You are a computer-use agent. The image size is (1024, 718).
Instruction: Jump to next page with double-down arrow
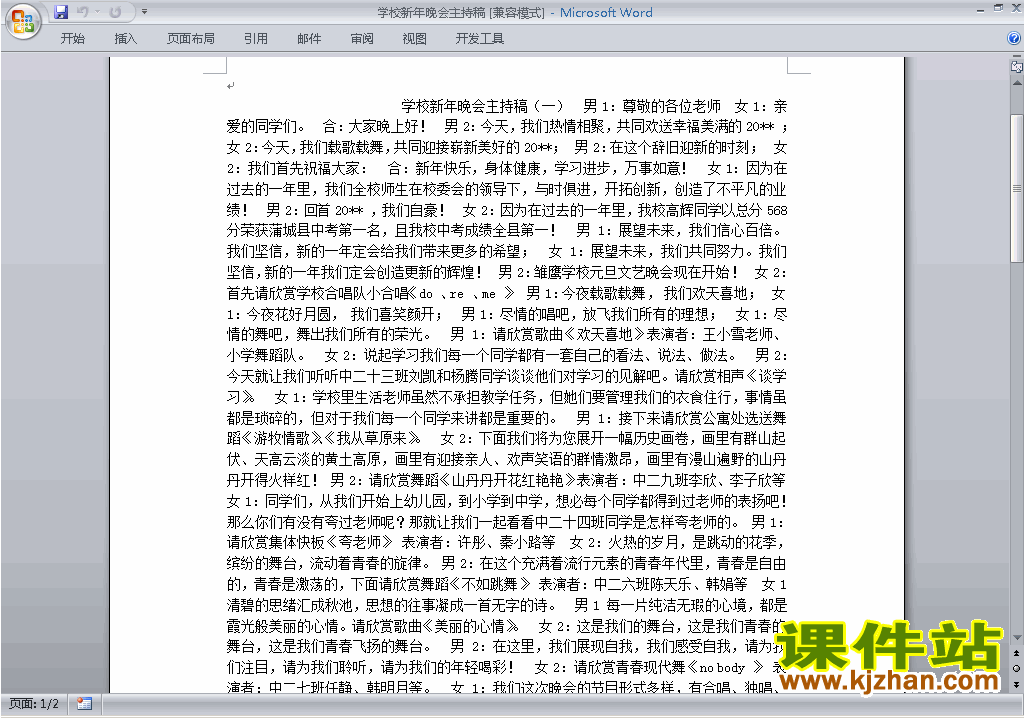[1017, 684]
